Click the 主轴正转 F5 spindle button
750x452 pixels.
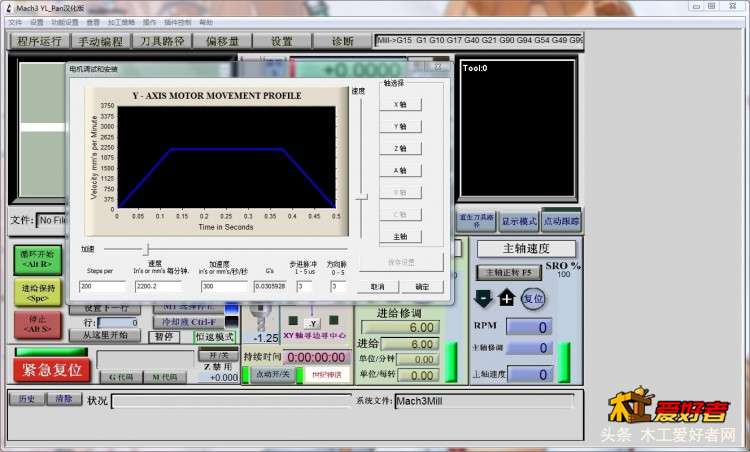(509, 273)
